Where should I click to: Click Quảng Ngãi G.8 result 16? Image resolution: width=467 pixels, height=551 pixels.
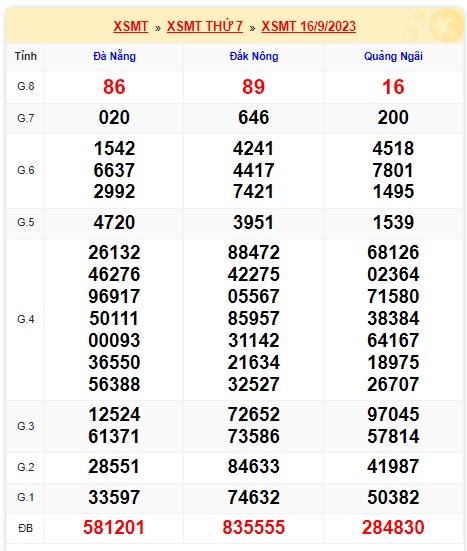coord(393,87)
